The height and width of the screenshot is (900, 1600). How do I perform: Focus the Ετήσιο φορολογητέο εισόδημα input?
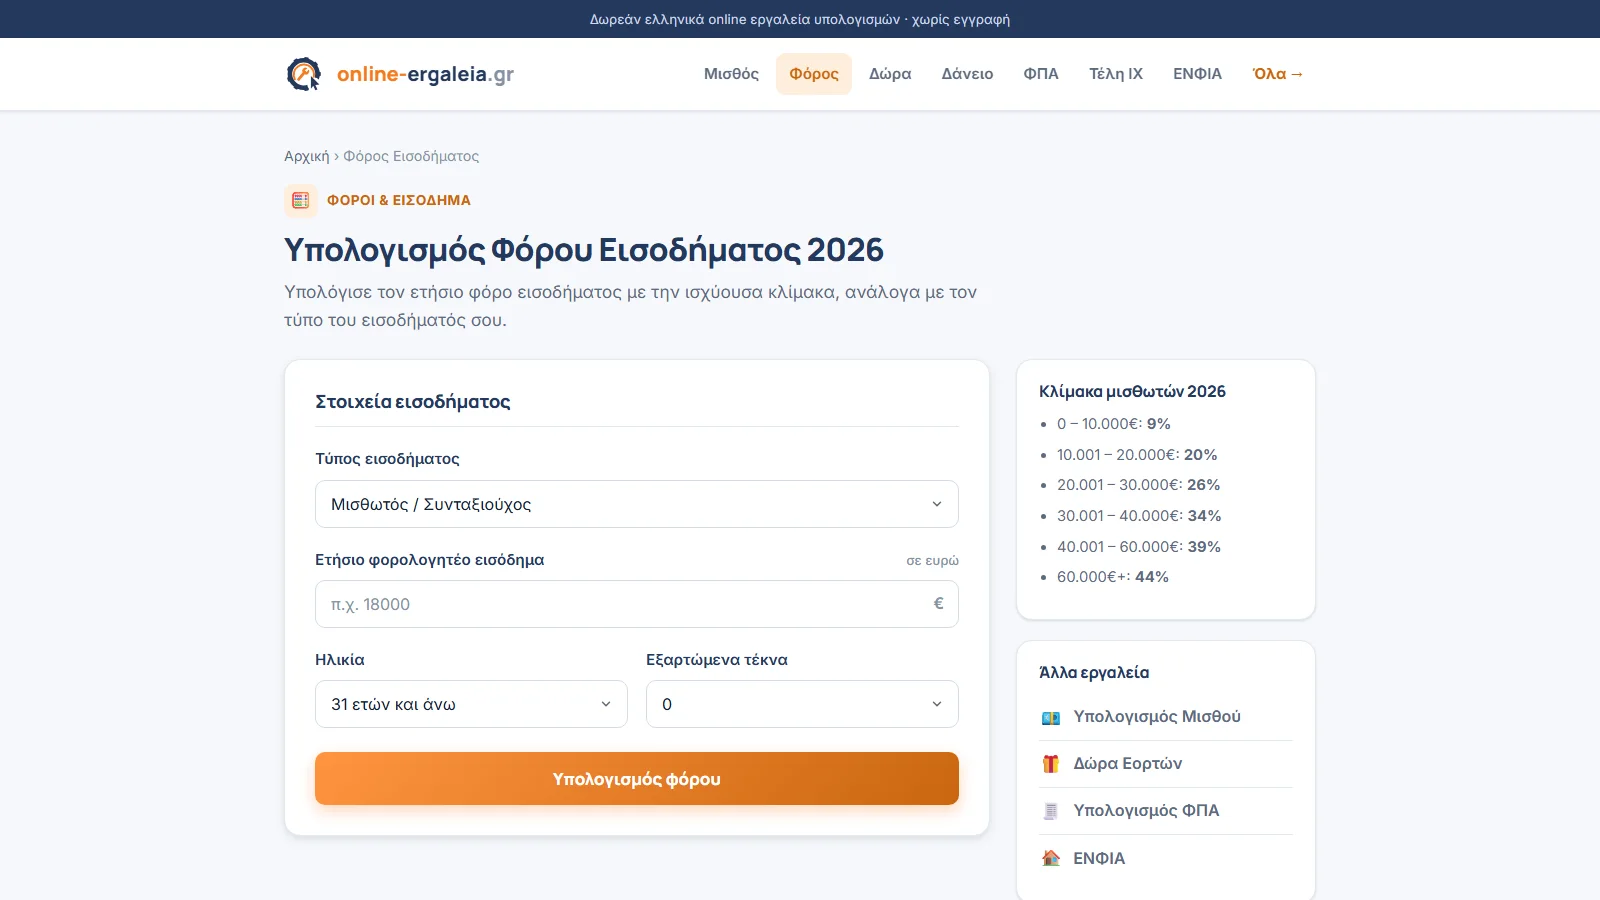[637, 604]
